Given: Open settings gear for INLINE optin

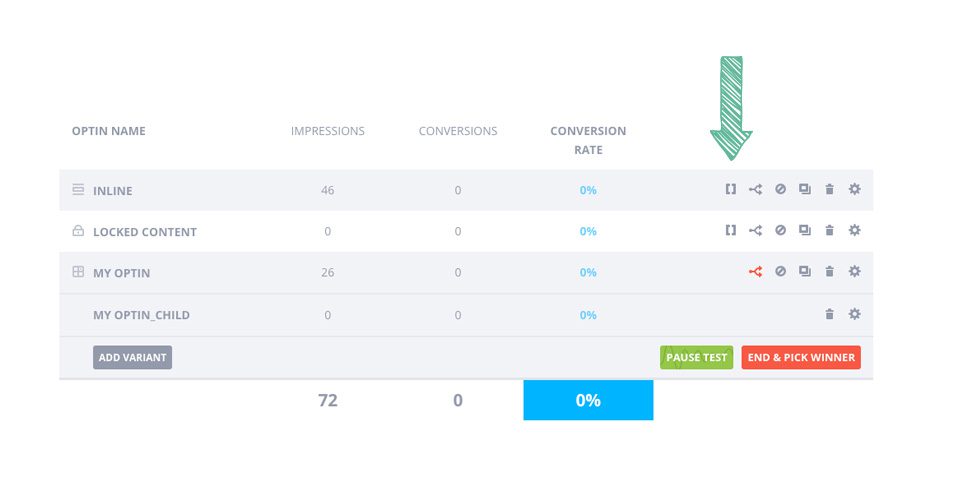Looking at the screenshot, I should click(x=854, y=190).
